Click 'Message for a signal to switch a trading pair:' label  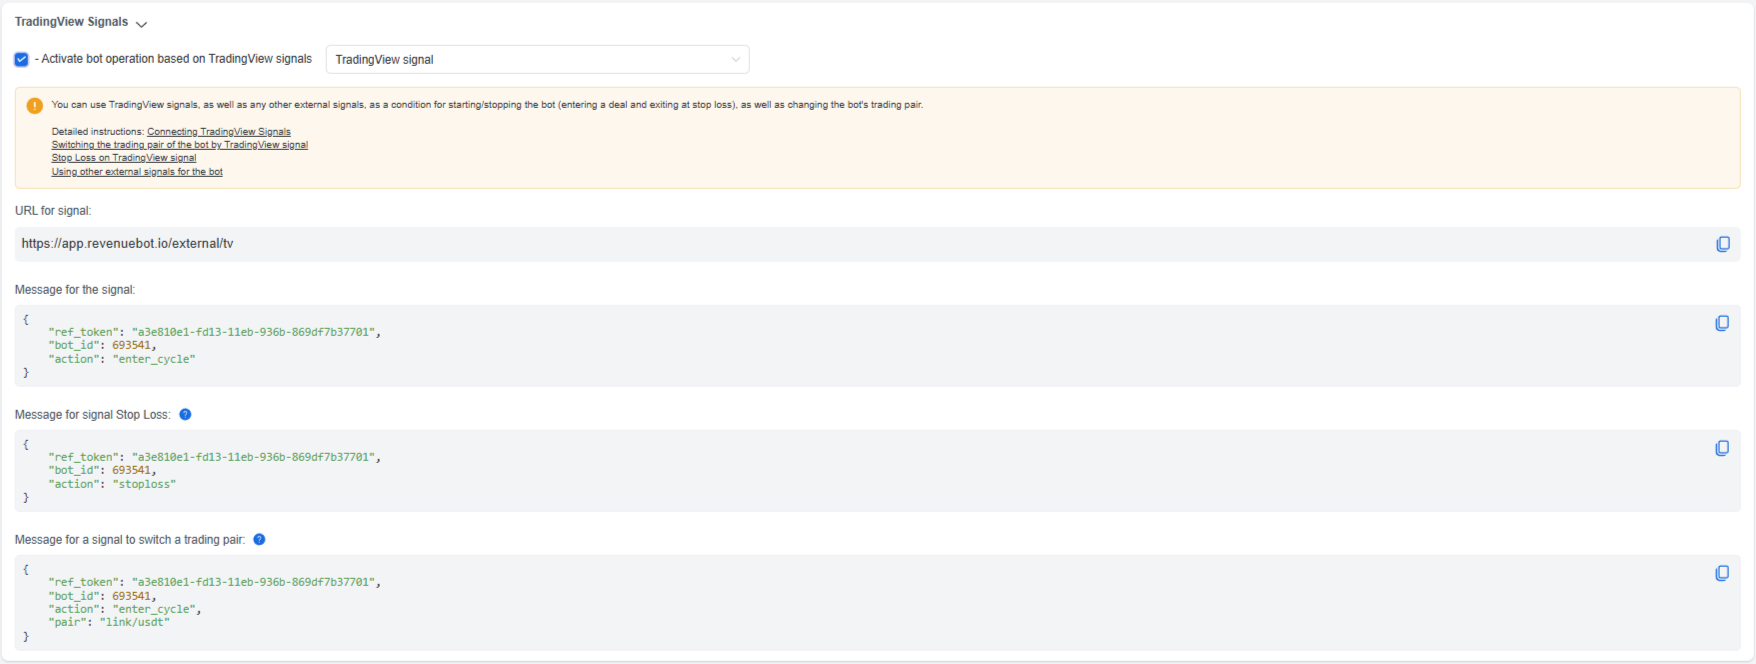[130, 540]
